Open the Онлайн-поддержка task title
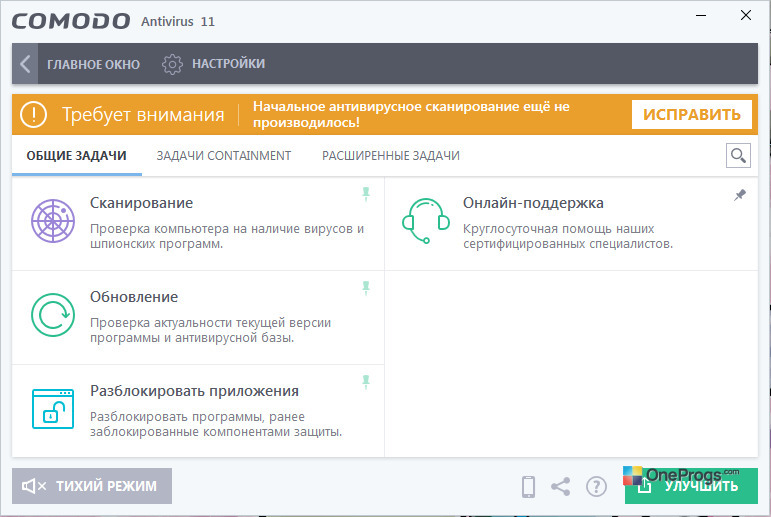Viewport: 771px width, 517px height. (x=533, y=203)
